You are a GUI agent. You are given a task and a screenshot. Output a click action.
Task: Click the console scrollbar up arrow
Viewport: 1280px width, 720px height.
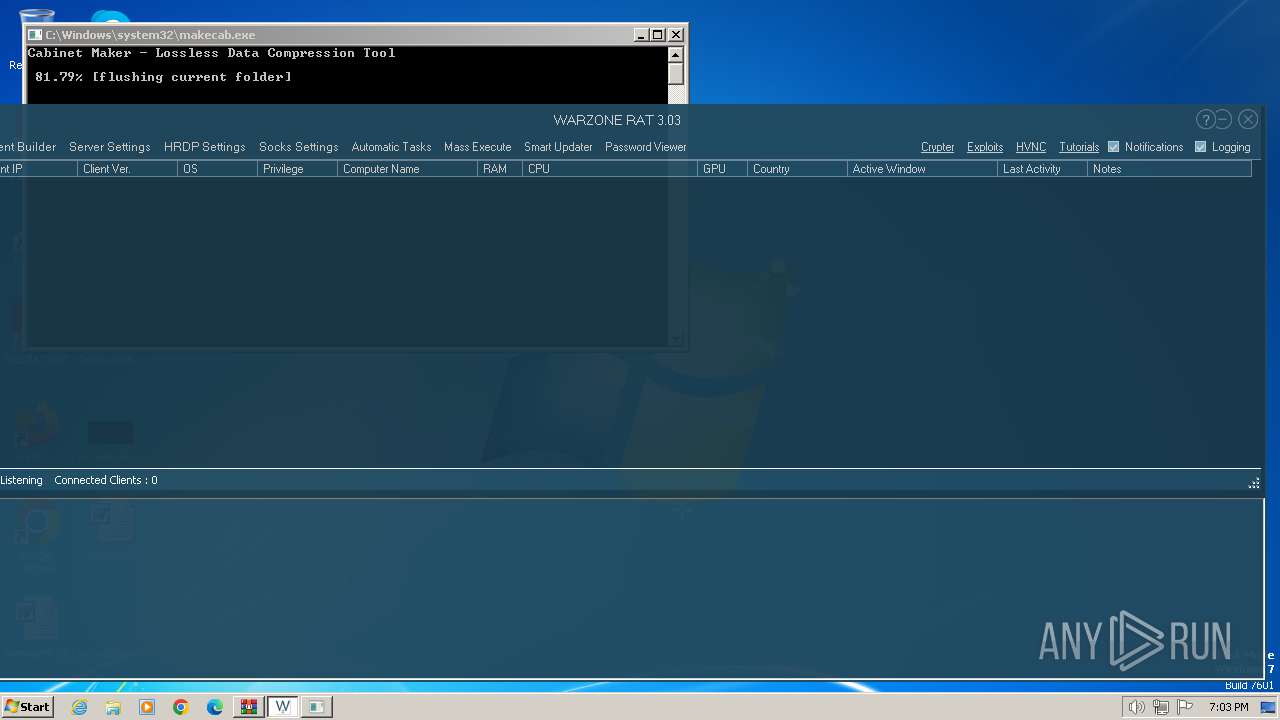pyautogui.click(x=676, y=54)
